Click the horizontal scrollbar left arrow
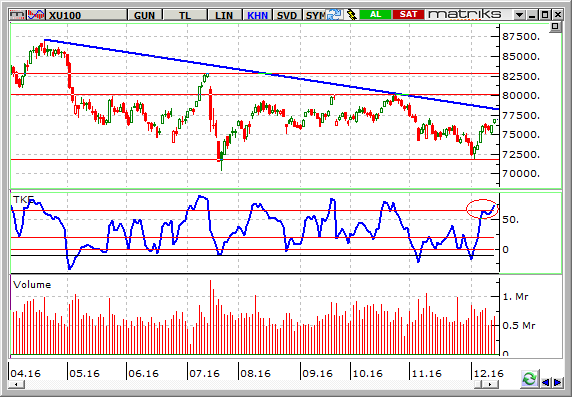Screen dimensions: 572x397 [16, 384]
